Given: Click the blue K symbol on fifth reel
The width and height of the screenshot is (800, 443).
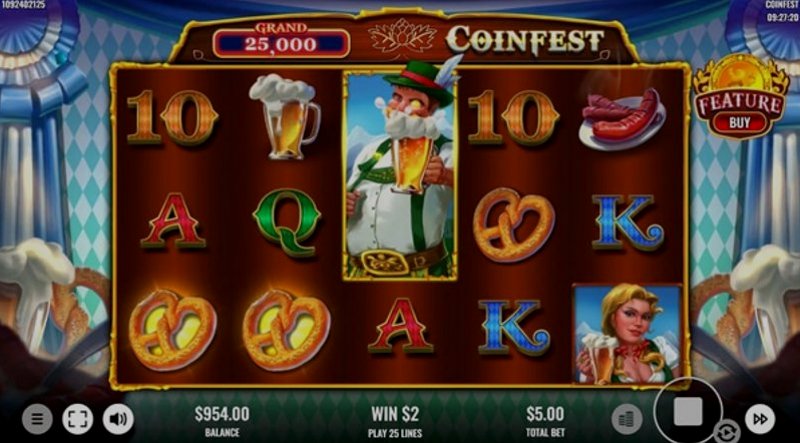Looking at the screenshot, I should pos(628,222).
